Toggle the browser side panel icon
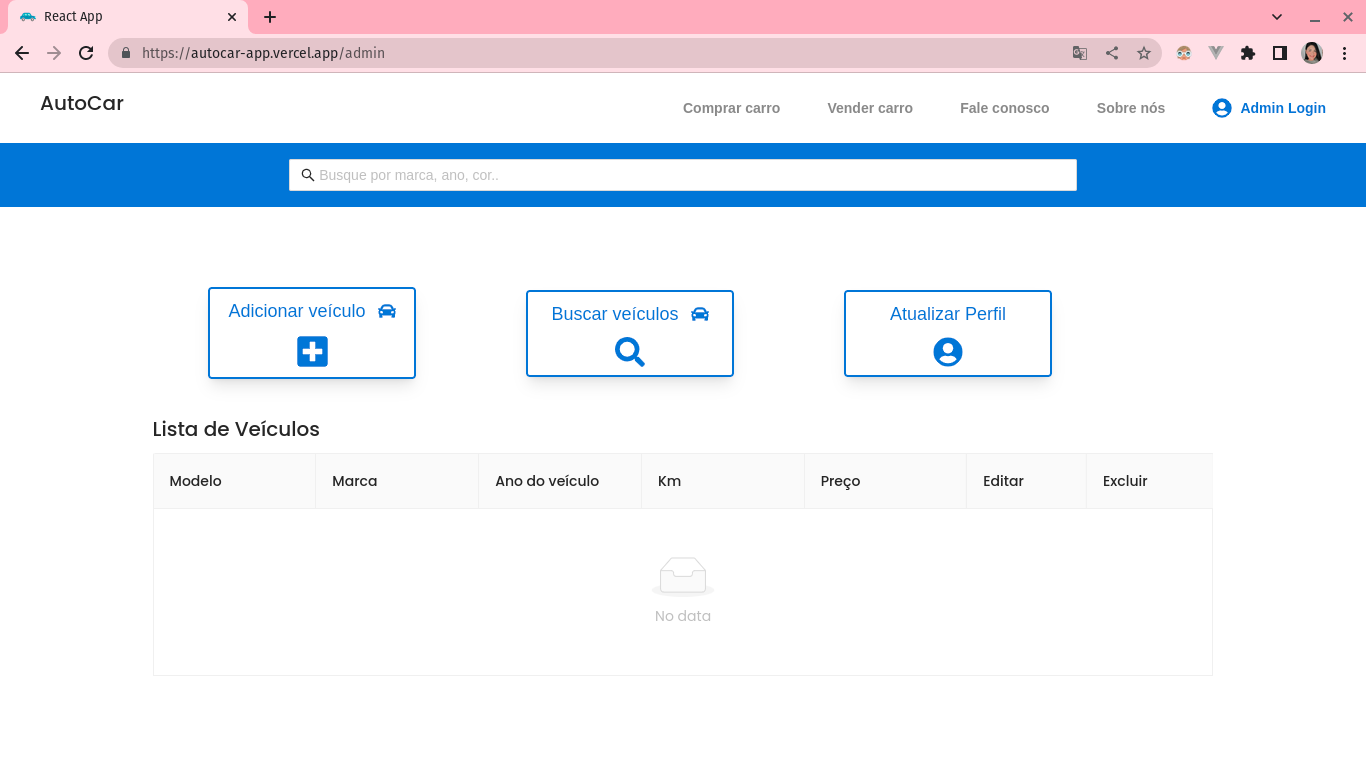 coord(1280,53)
